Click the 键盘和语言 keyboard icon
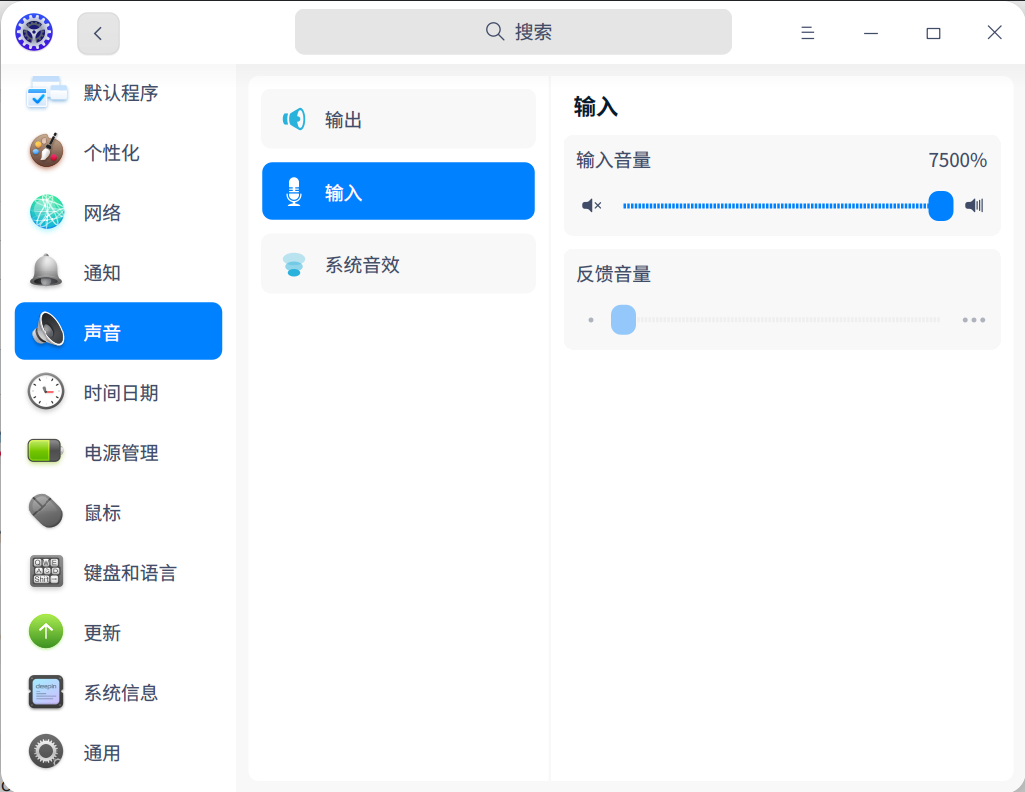1025x792 pixels. click(46, 571)
